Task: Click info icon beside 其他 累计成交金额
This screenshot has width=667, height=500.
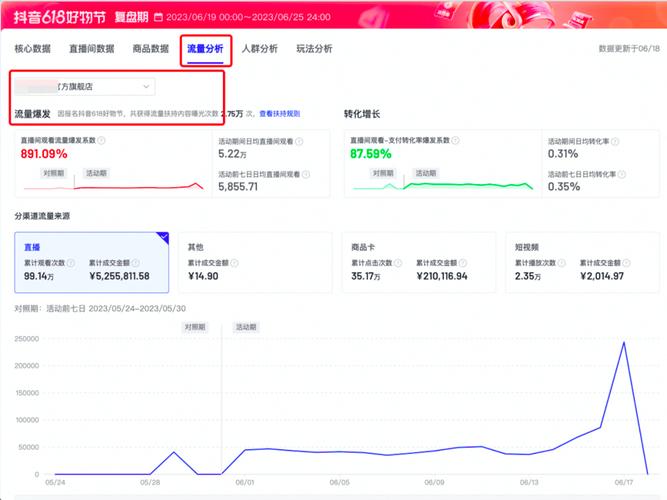Action: click(x=234, y=263)
